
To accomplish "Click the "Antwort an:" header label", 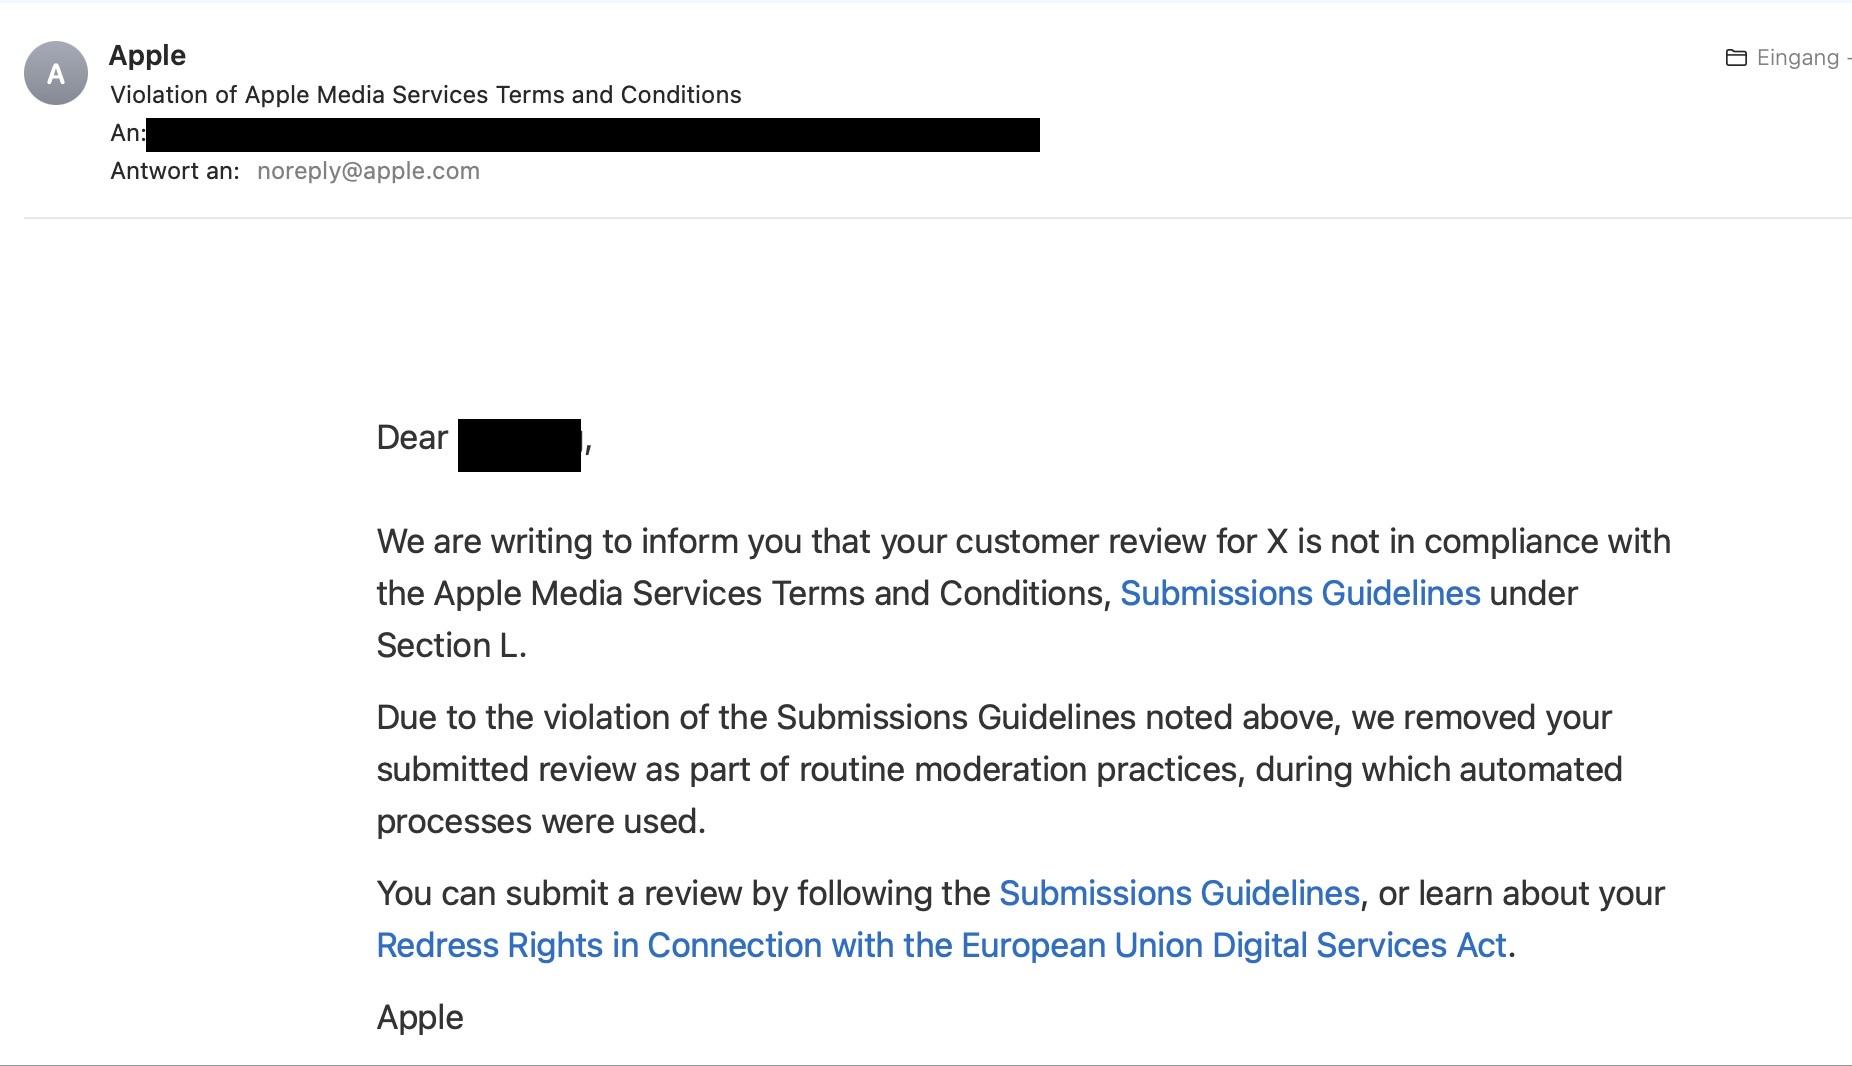I will [175, 171].
